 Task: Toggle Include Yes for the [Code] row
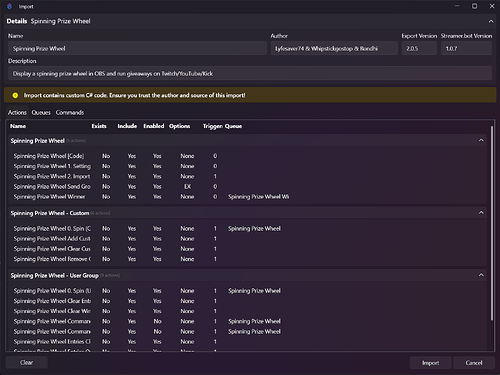[132, 156]
